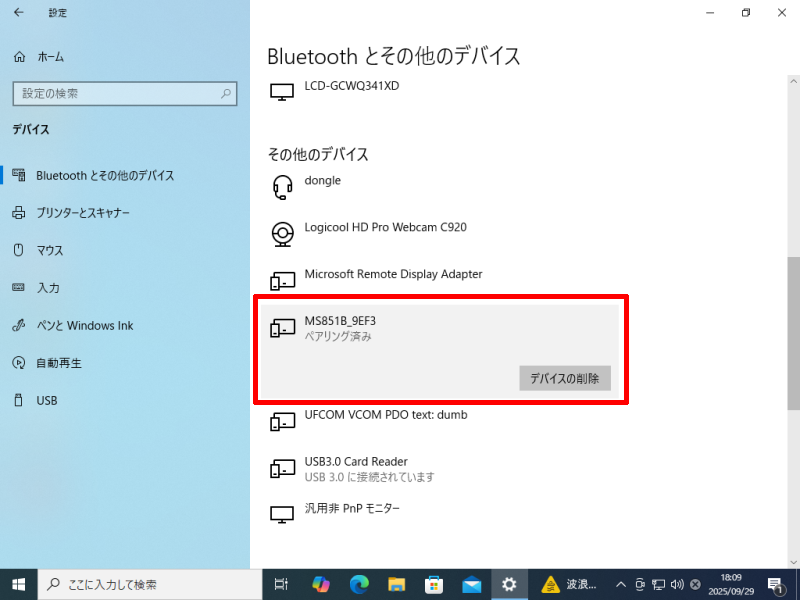Click the Task View taskbar icon

click(x=282, y=584)
